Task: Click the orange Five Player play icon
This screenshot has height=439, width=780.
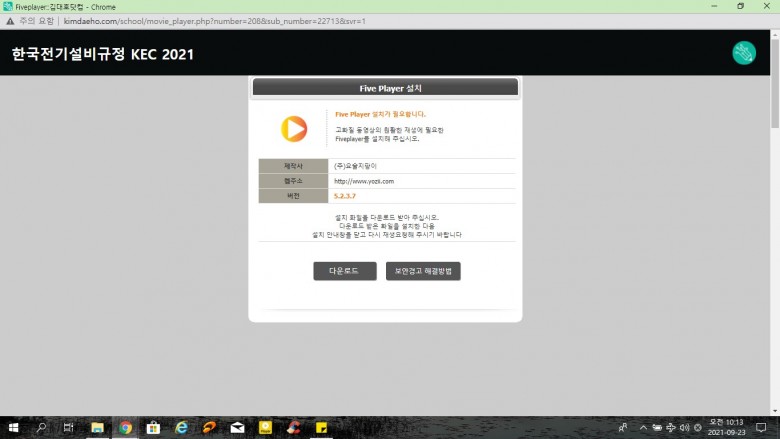Action: (293, 128)
